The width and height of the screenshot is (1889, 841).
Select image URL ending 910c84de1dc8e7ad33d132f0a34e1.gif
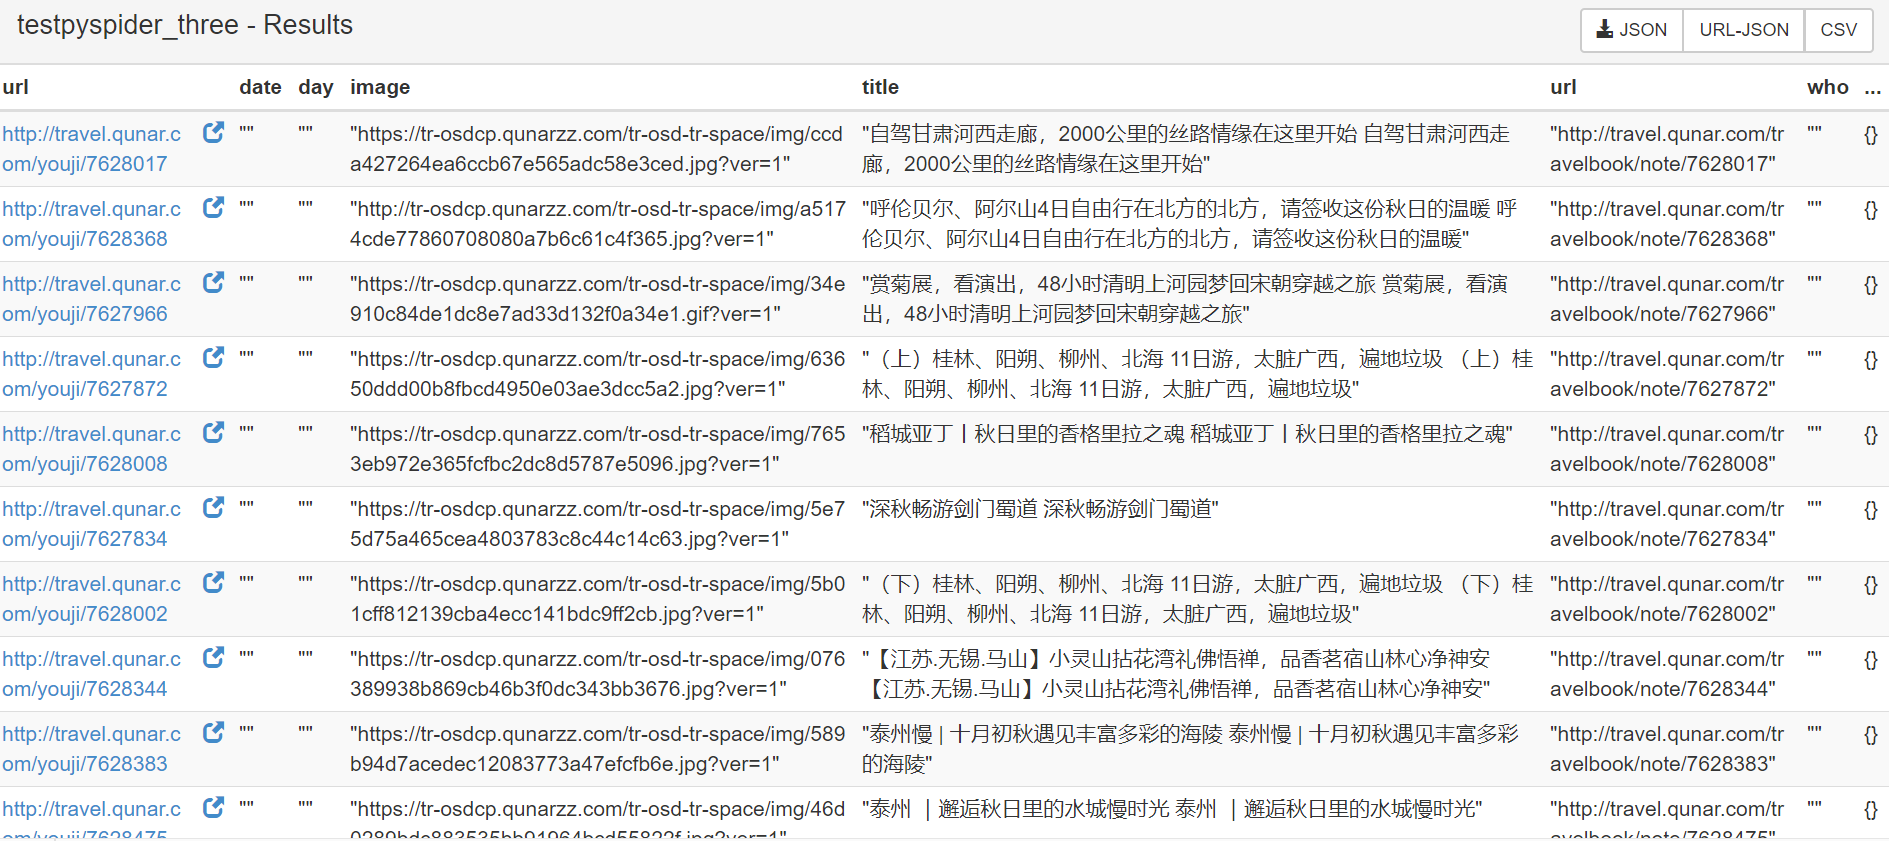click(597, 299)
